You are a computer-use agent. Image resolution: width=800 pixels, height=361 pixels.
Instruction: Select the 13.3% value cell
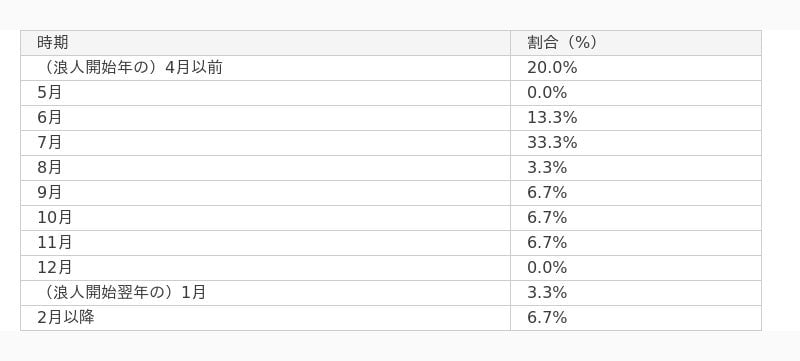point(636,118)
